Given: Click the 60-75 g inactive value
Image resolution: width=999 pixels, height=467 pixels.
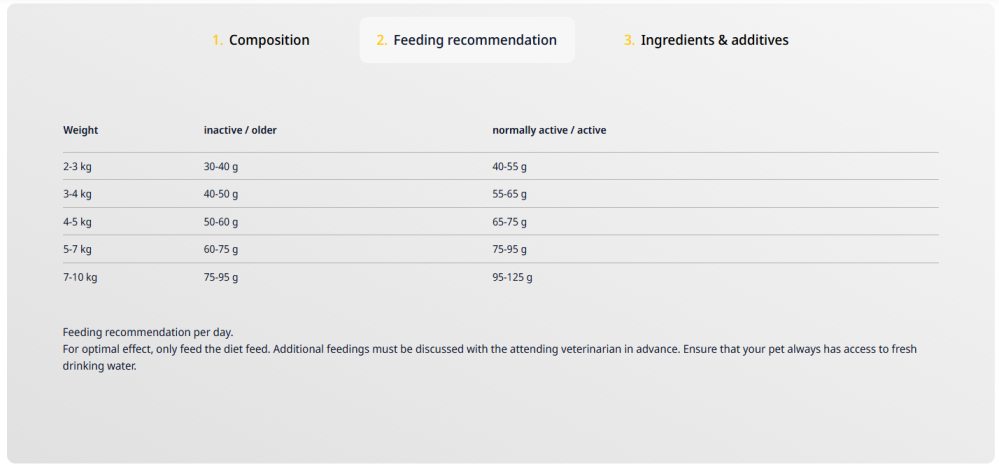Looking at the screenshot, I should 221,249.
